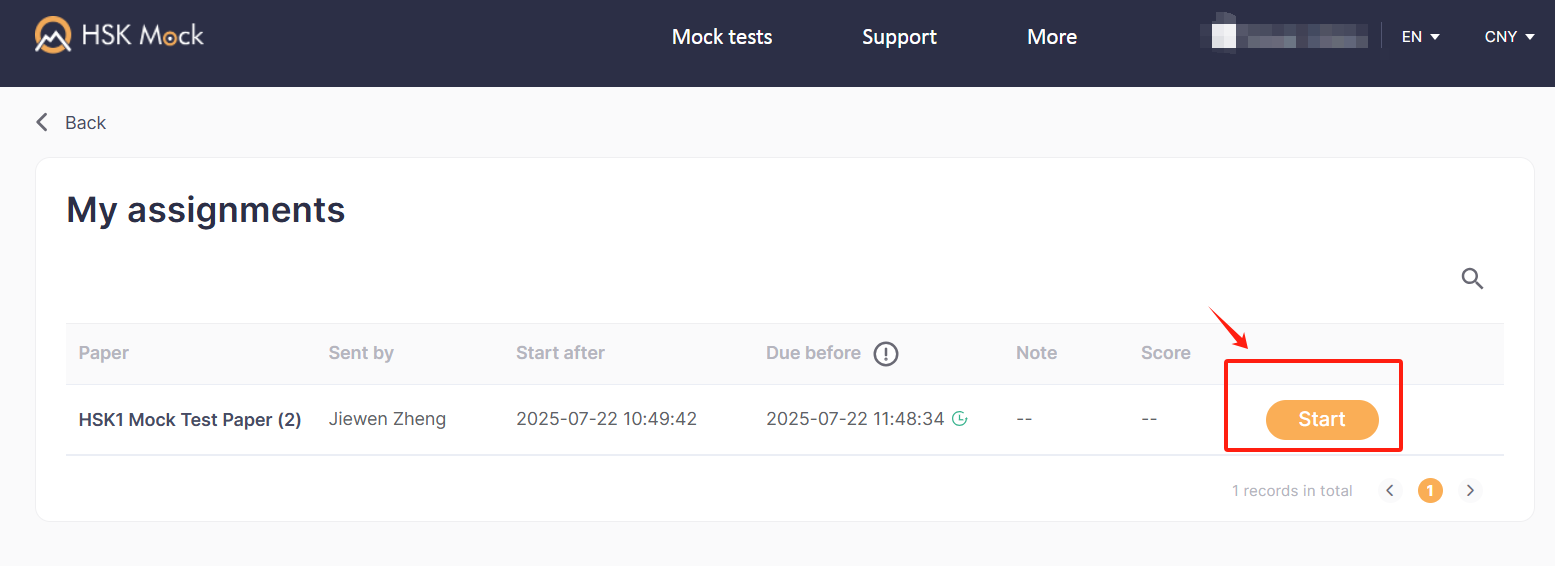Open the CNY currency dropdown
The width and height of the screenshot is (1555, 566).
click(1509, 37)
